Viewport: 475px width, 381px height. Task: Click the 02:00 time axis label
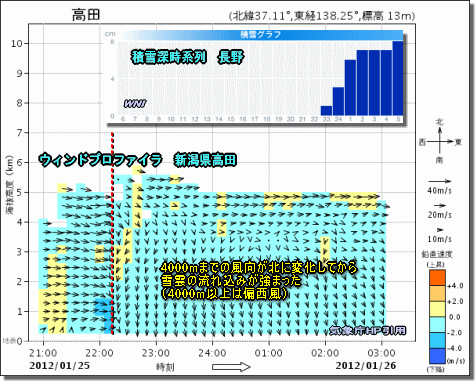click(x=325, y=353)
